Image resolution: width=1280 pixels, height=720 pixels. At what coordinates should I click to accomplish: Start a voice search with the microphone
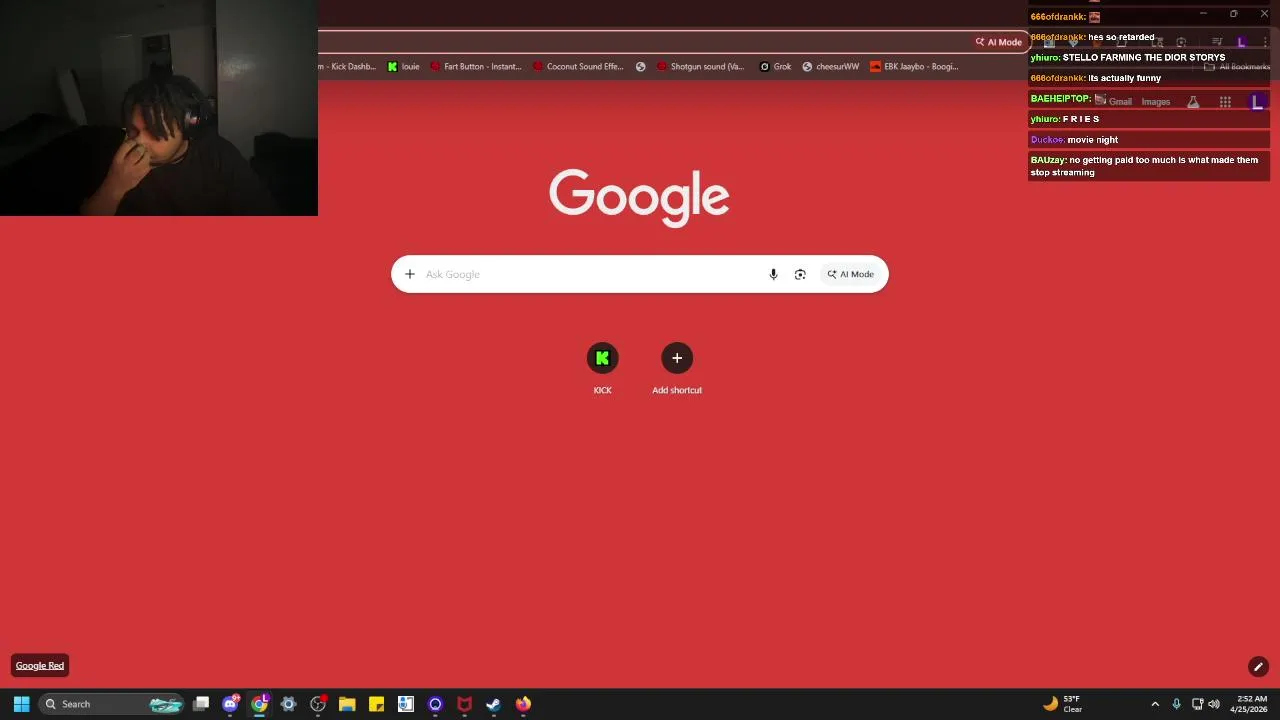tap(773, 274)
